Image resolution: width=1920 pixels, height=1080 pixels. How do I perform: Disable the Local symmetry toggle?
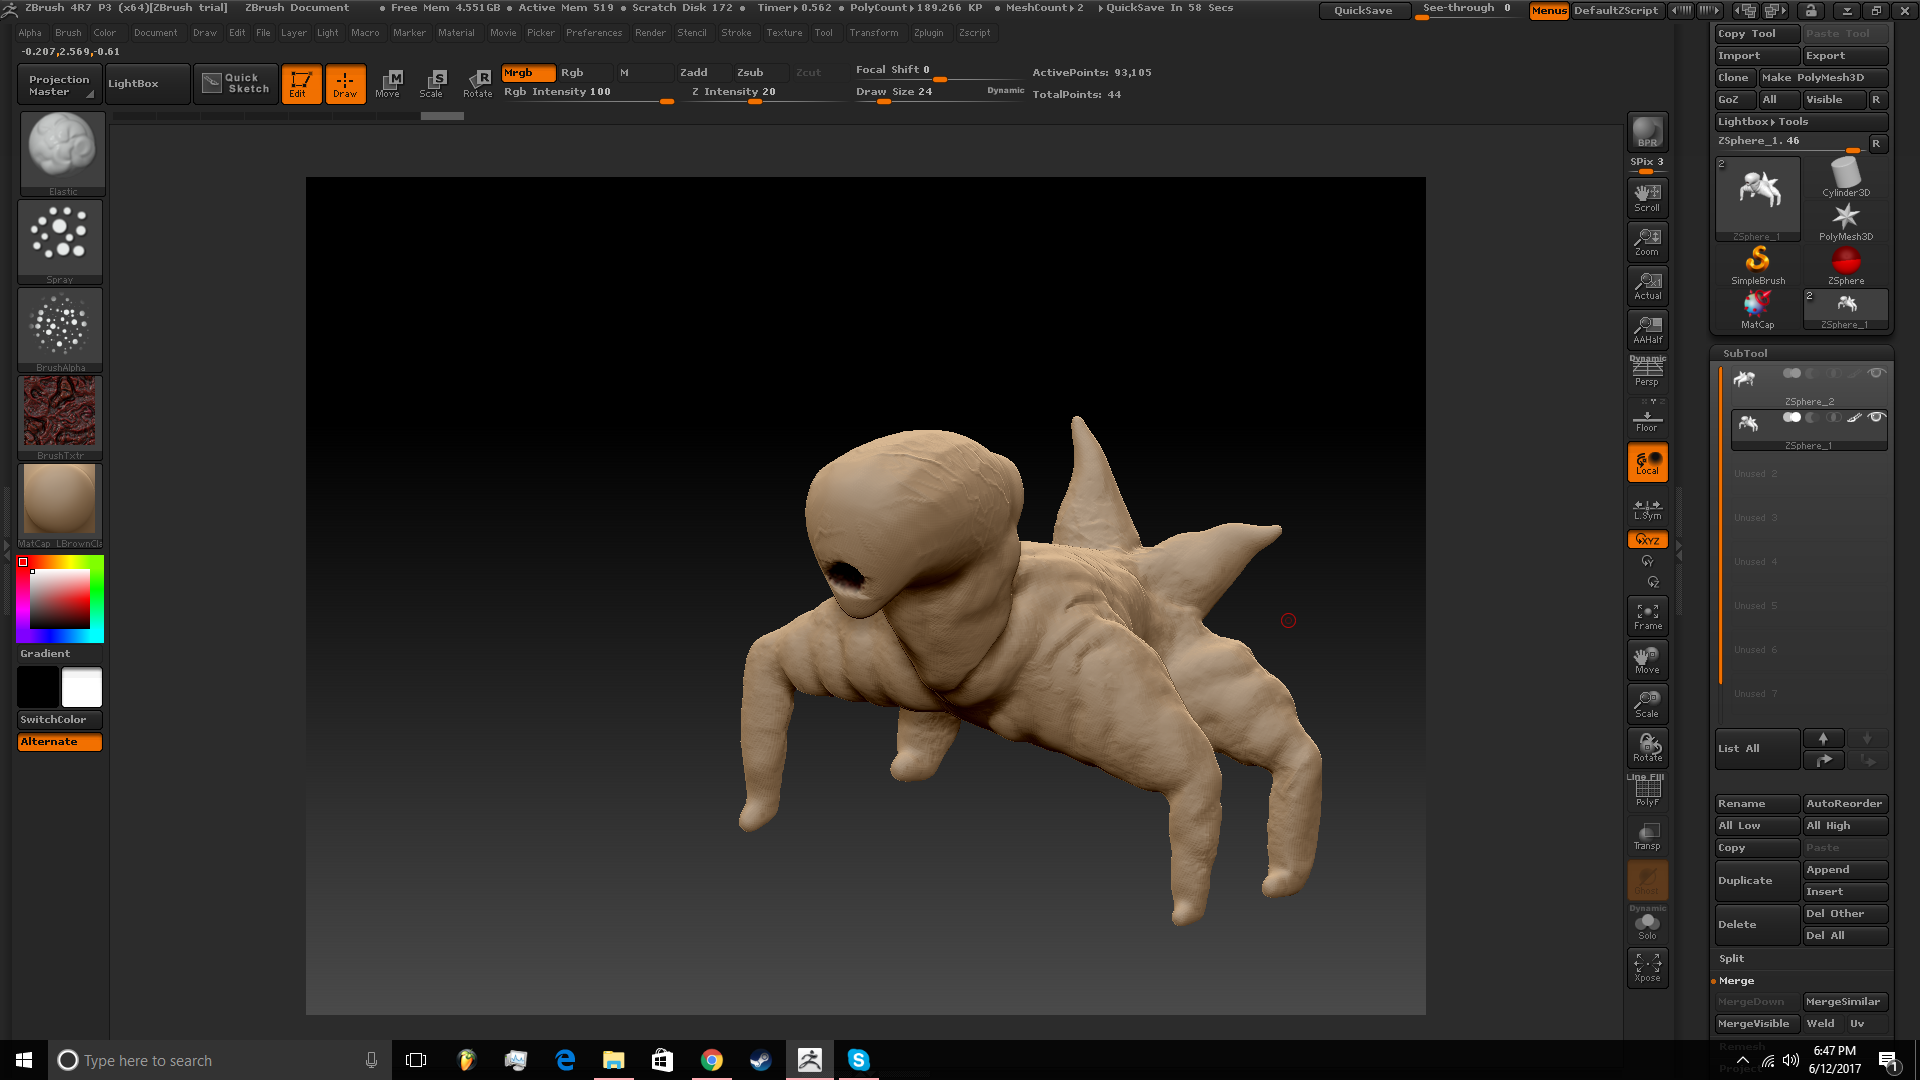pos(1647,462)
